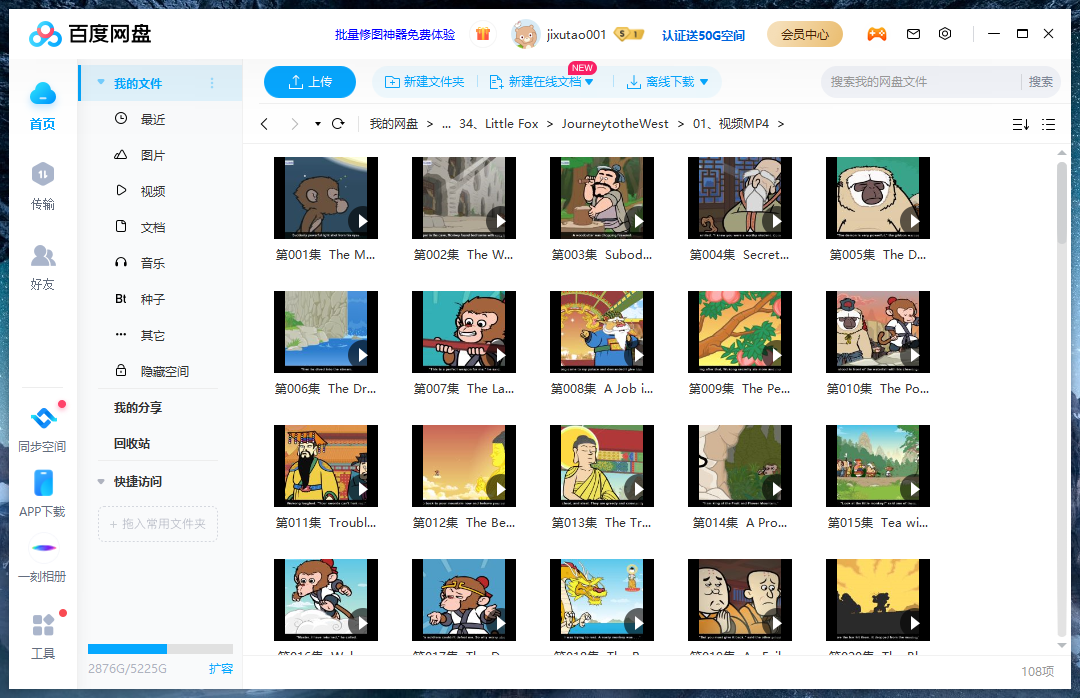
Task: Select thumbnail 第005集 The D...
Action: pos(878,198)
